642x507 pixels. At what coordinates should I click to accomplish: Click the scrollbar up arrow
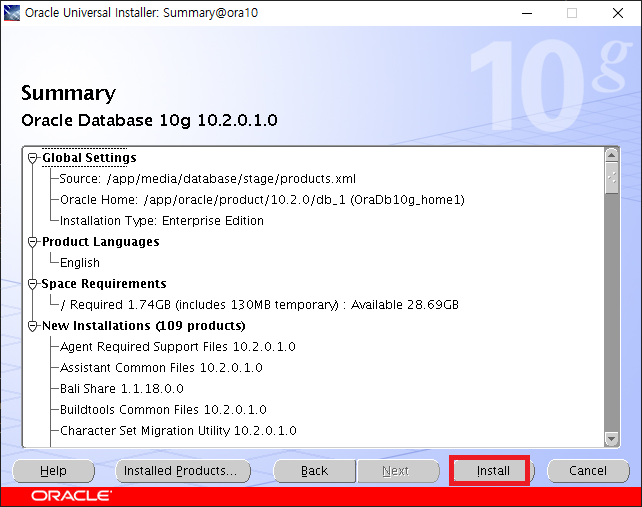(x=611, y=155)
